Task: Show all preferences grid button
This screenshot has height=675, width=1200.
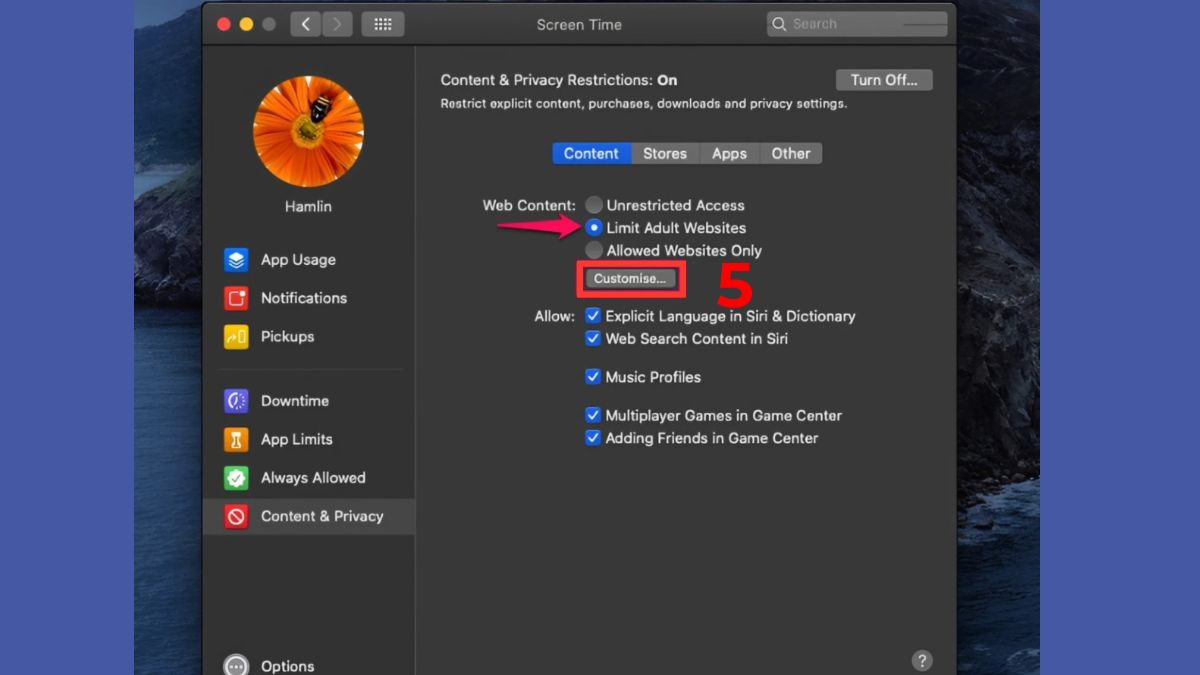Action: [382, 24]
